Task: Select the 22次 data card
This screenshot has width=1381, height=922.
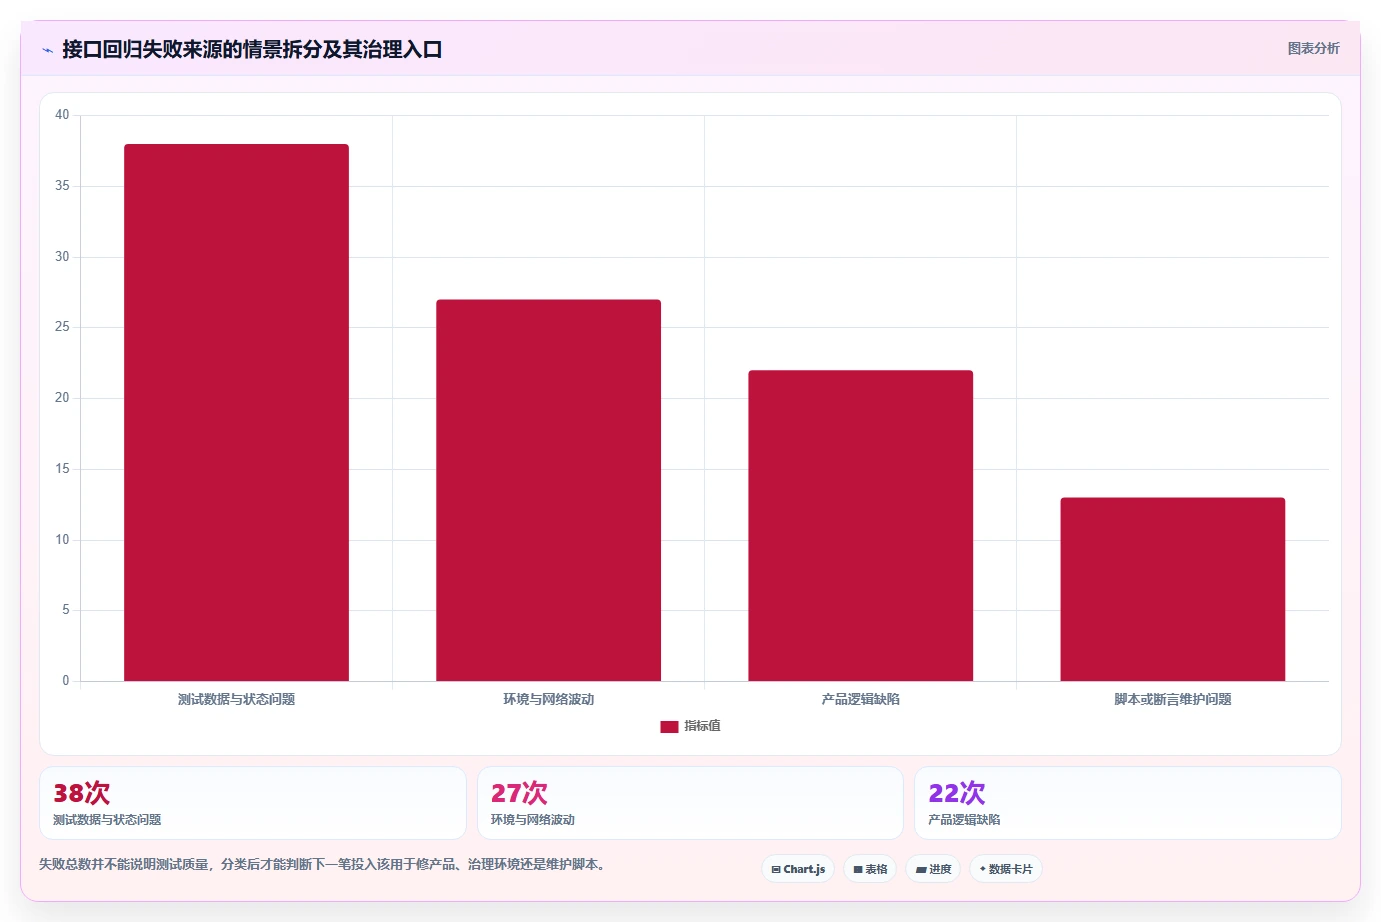Action: point(1128,803)
